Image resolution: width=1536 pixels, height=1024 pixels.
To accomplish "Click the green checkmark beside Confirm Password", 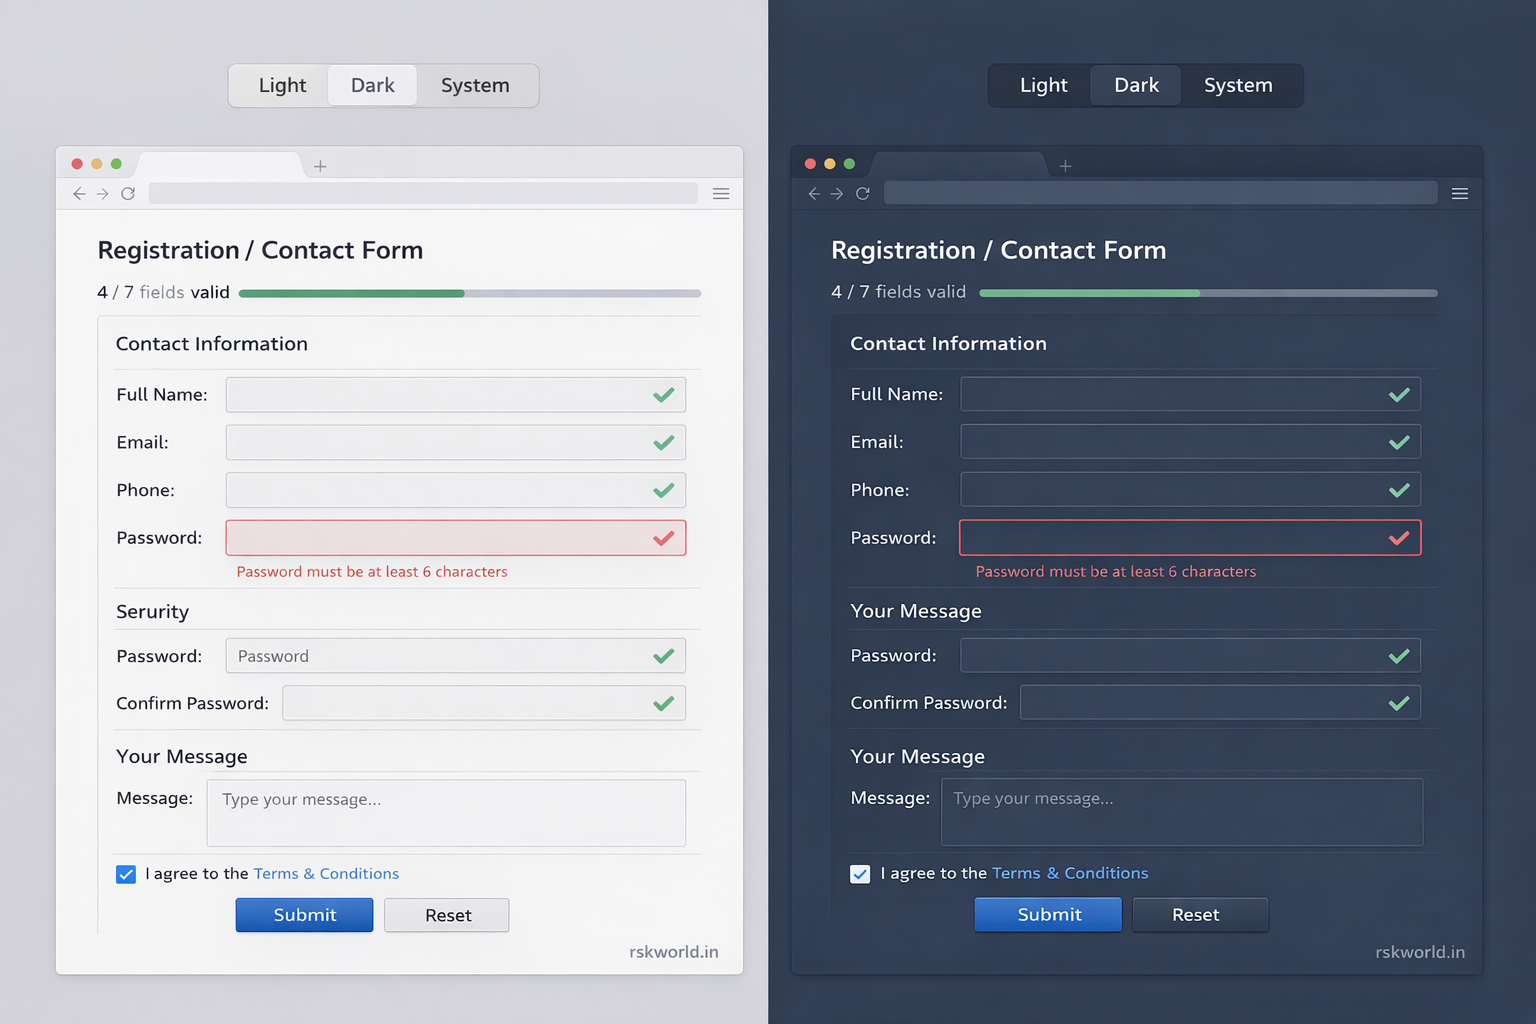I will click(x=663, y=703).
